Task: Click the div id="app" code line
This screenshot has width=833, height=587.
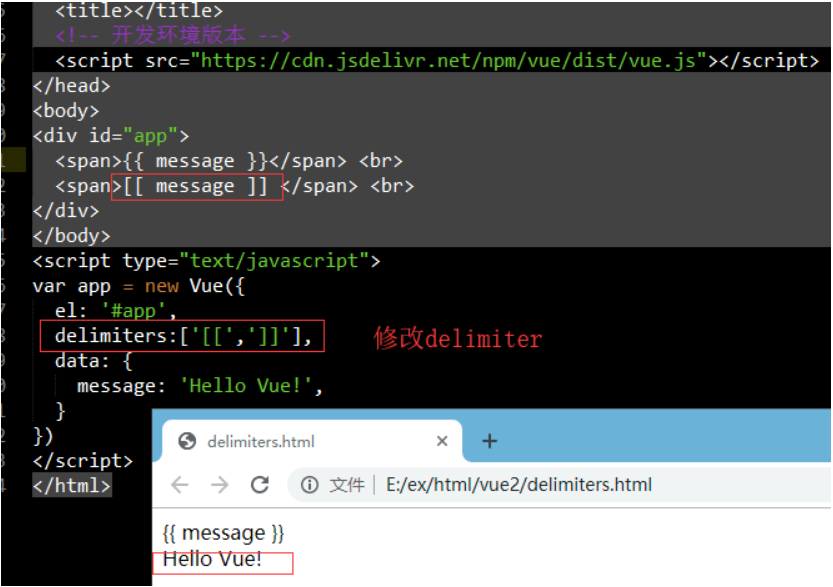Action: (x=110, y=136)
